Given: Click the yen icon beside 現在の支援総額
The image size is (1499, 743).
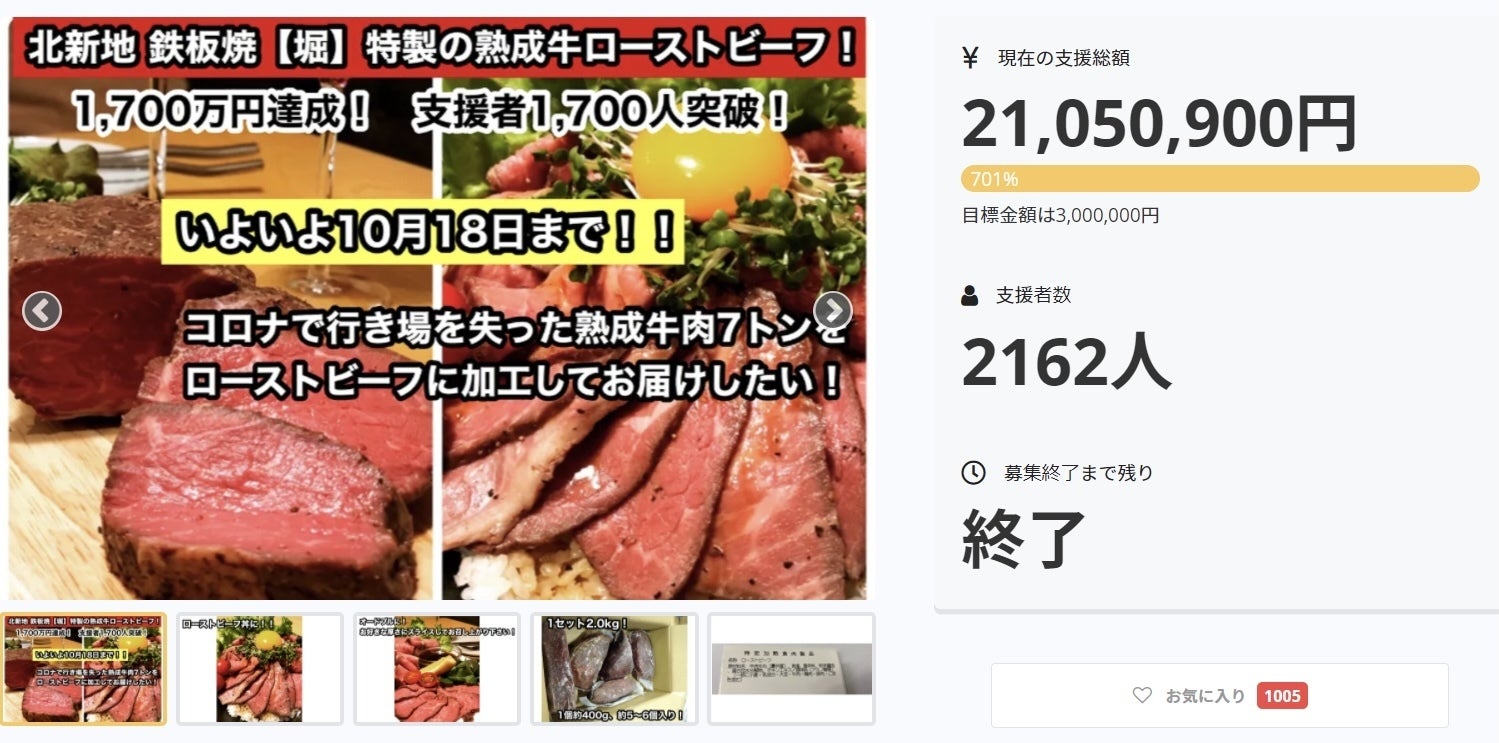Looking at the screenshot, I should [970, 57].
